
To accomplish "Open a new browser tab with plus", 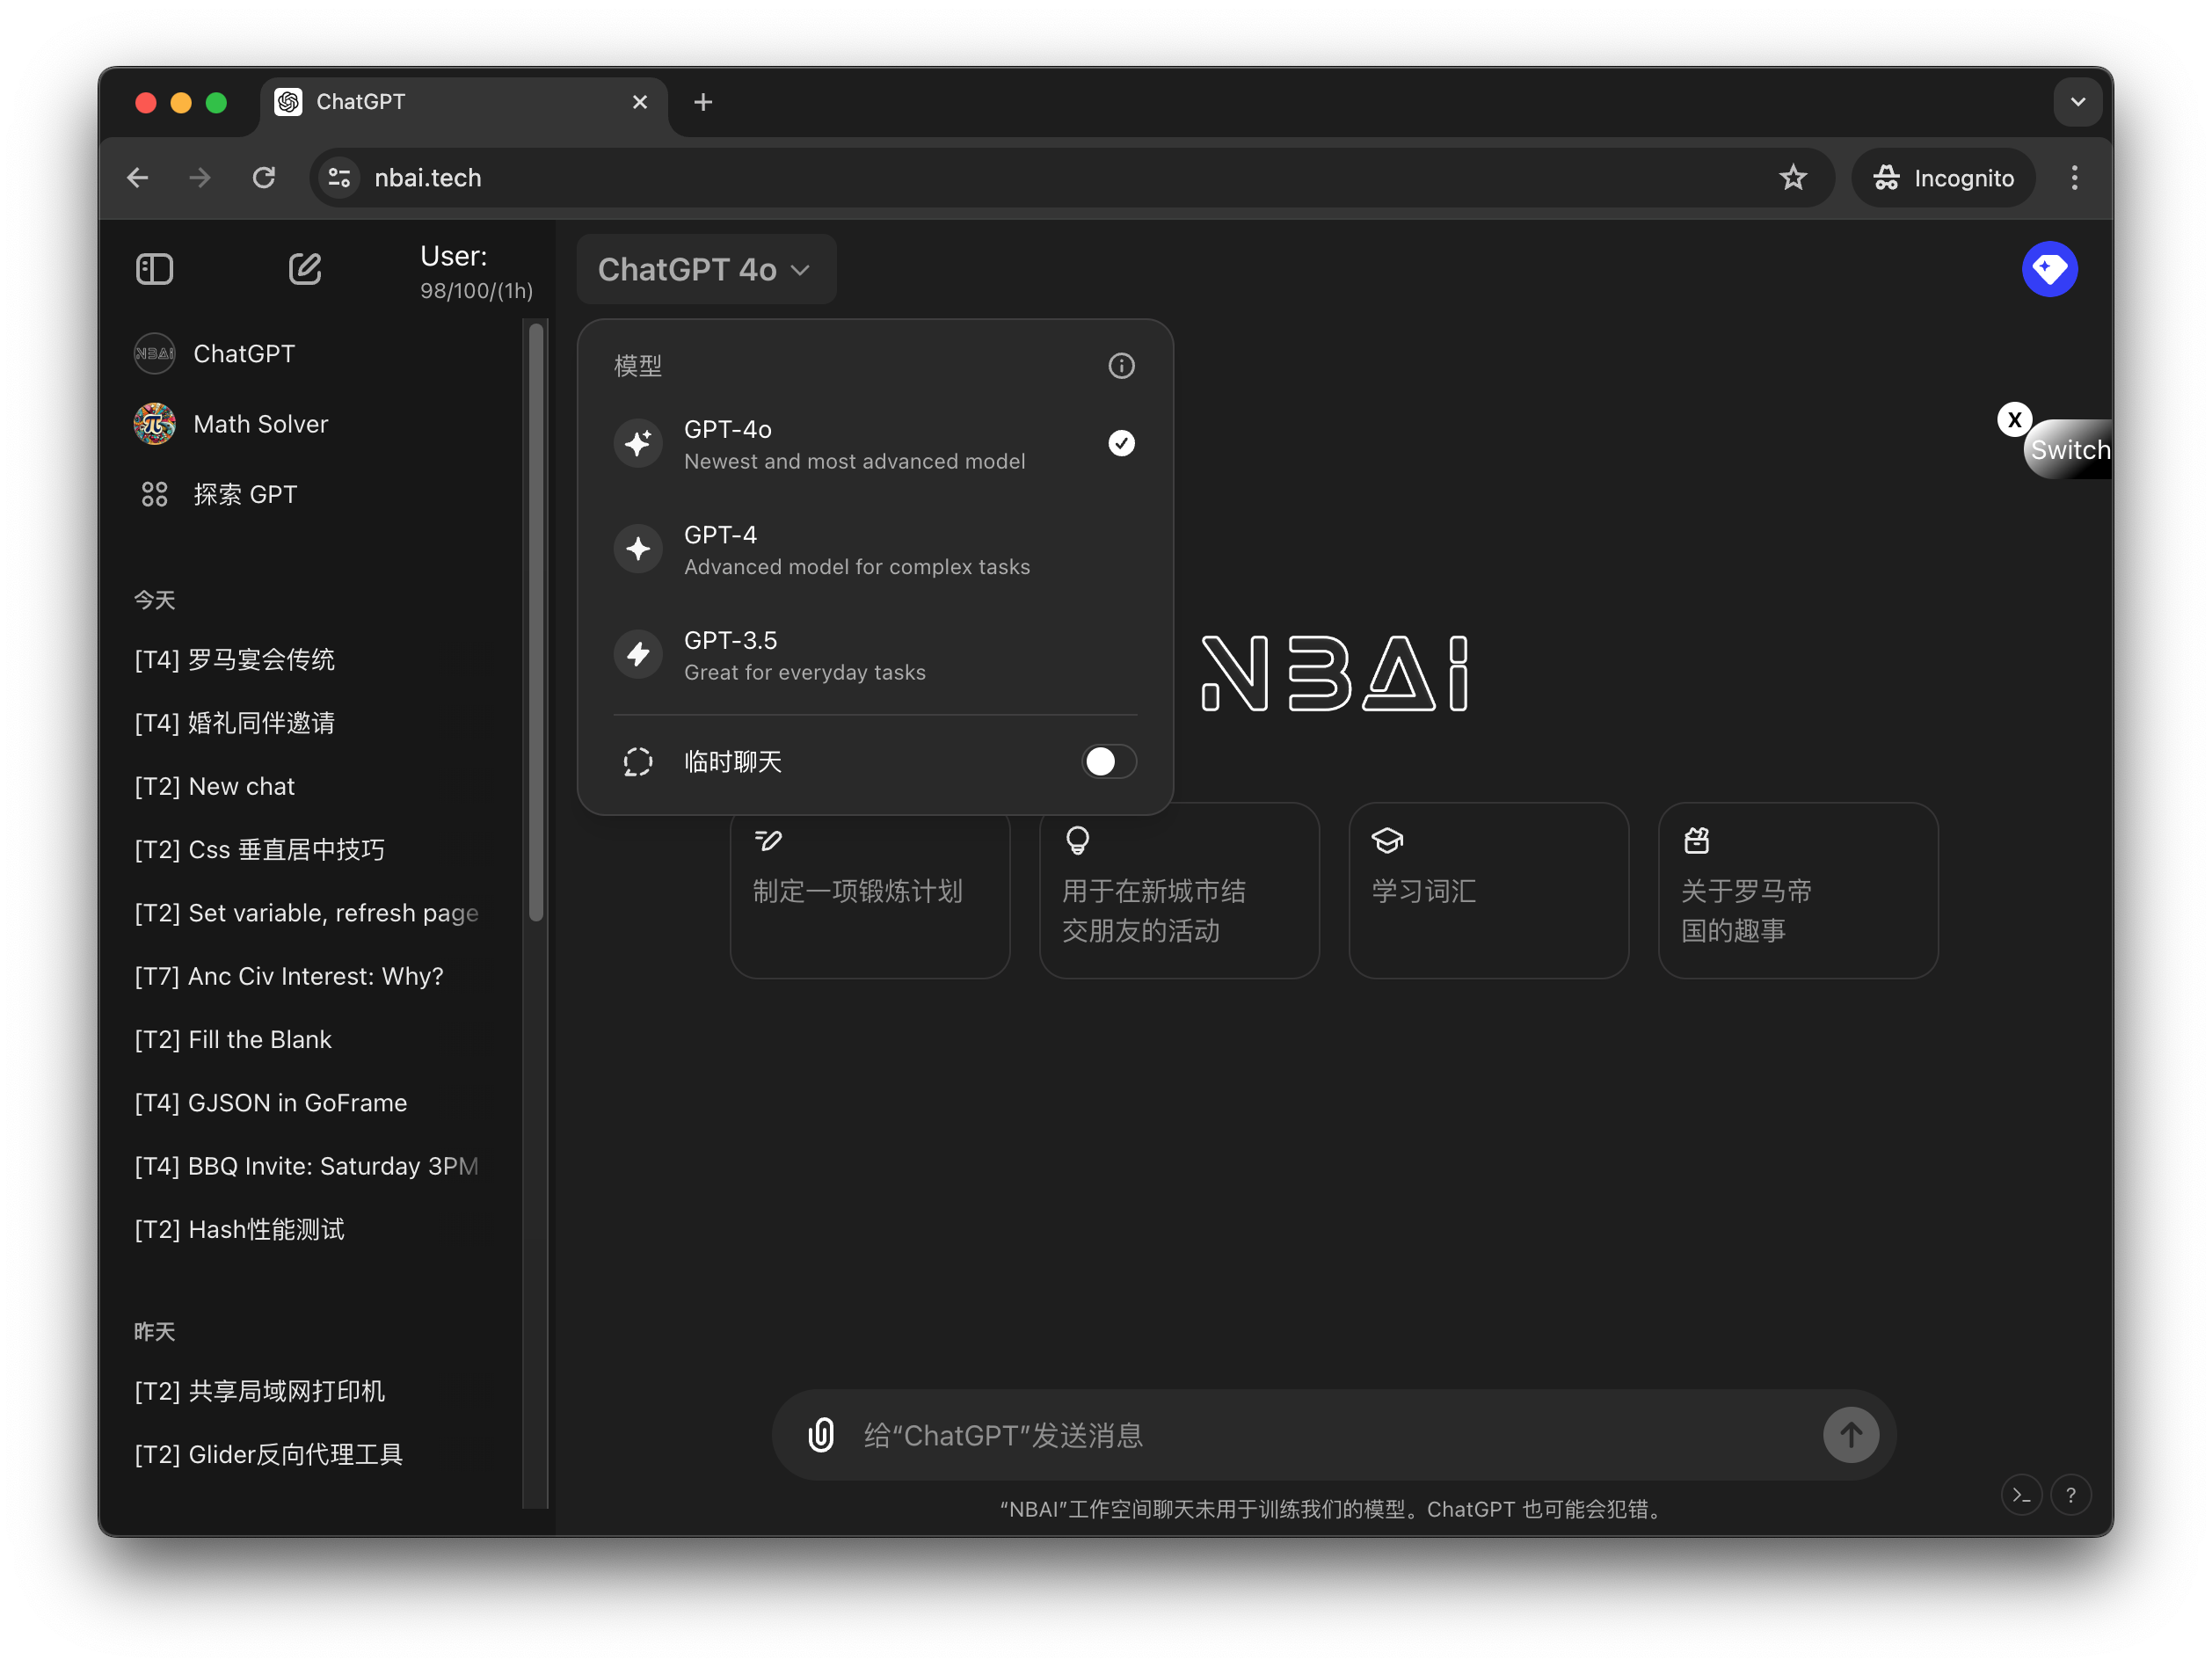I will click(703, 102).
